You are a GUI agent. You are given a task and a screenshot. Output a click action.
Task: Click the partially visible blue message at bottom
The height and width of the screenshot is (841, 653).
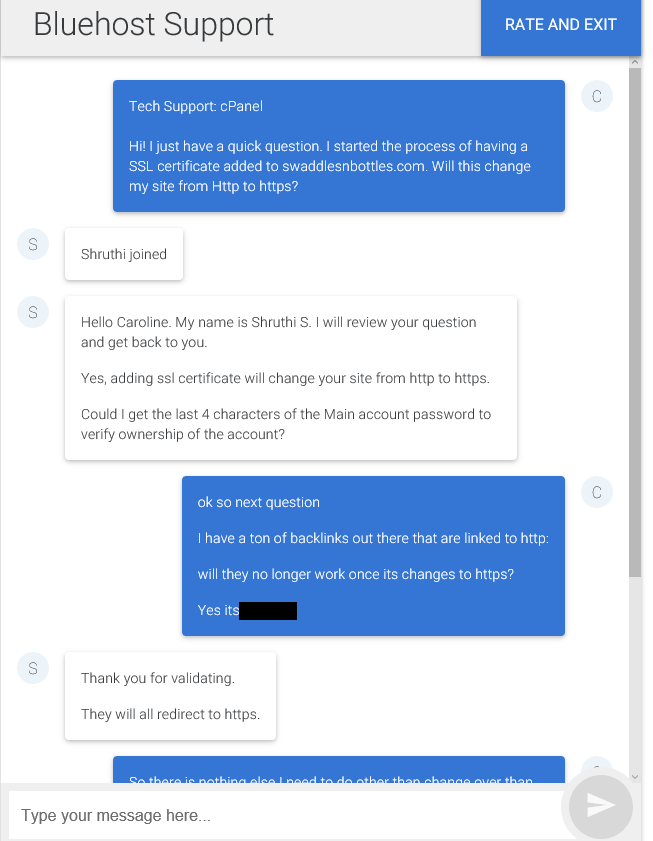point(340,773)
